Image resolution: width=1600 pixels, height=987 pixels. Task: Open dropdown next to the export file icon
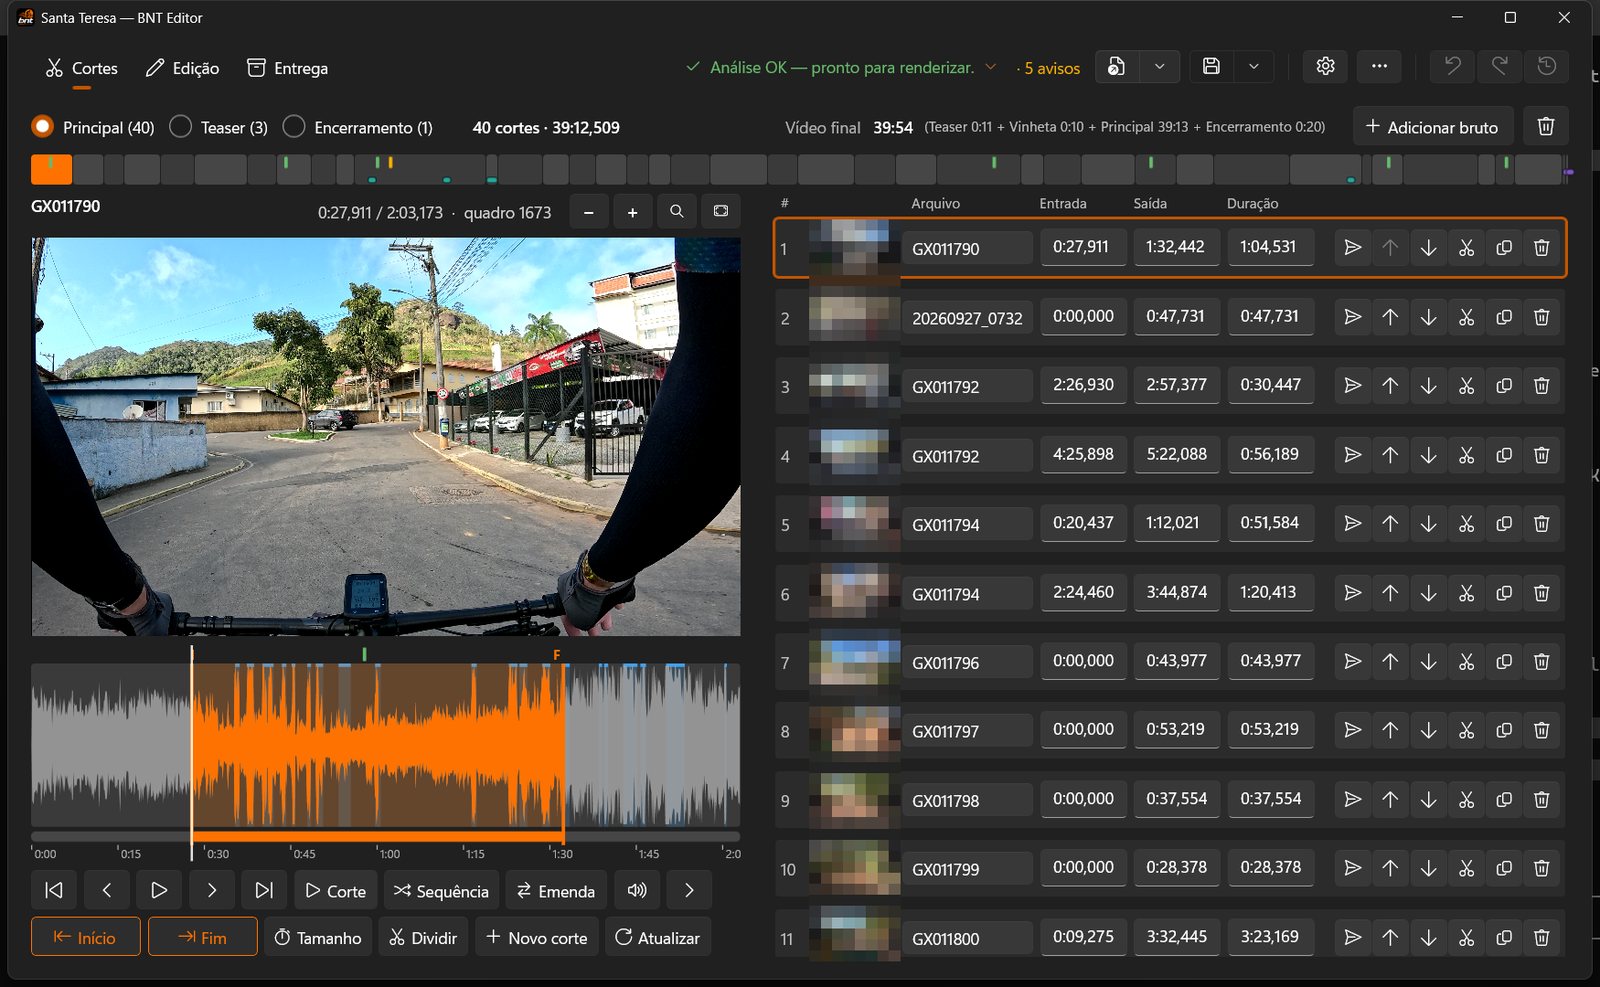click(1159, 66)
